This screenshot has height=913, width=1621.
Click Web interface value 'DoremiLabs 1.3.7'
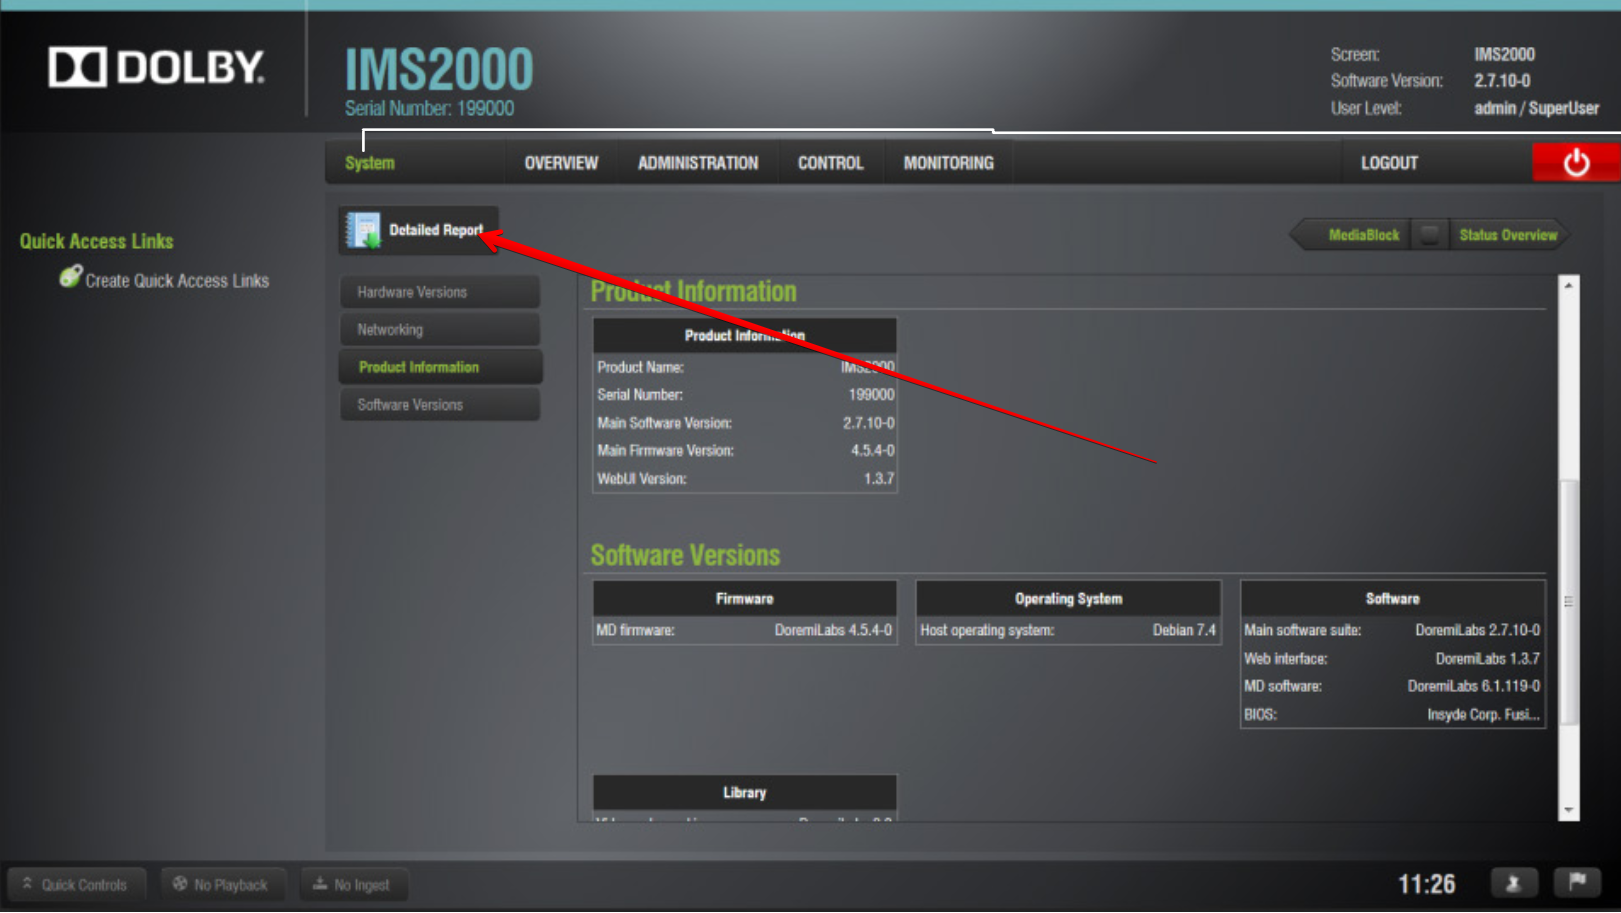point(1488,659)
